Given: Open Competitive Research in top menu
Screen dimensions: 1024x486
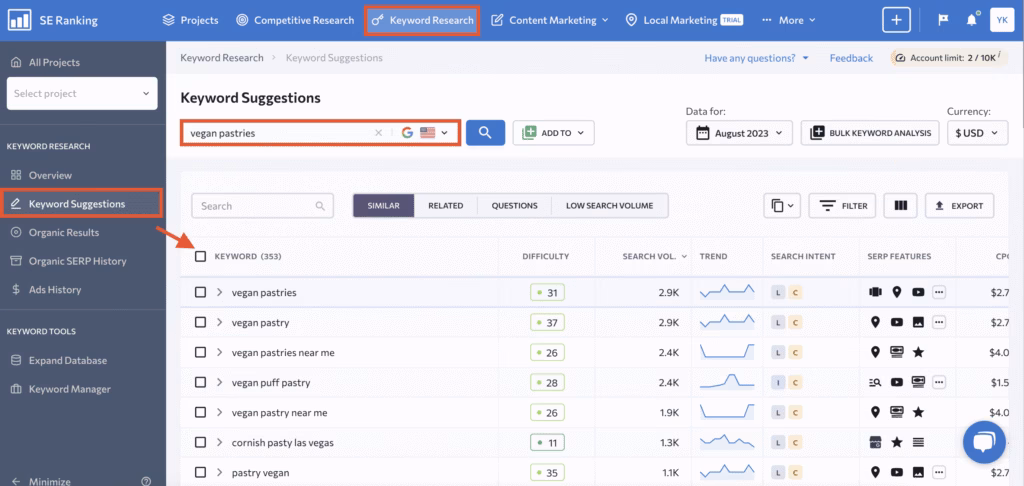Looking at the screenshot, I should tap(294, 20).
